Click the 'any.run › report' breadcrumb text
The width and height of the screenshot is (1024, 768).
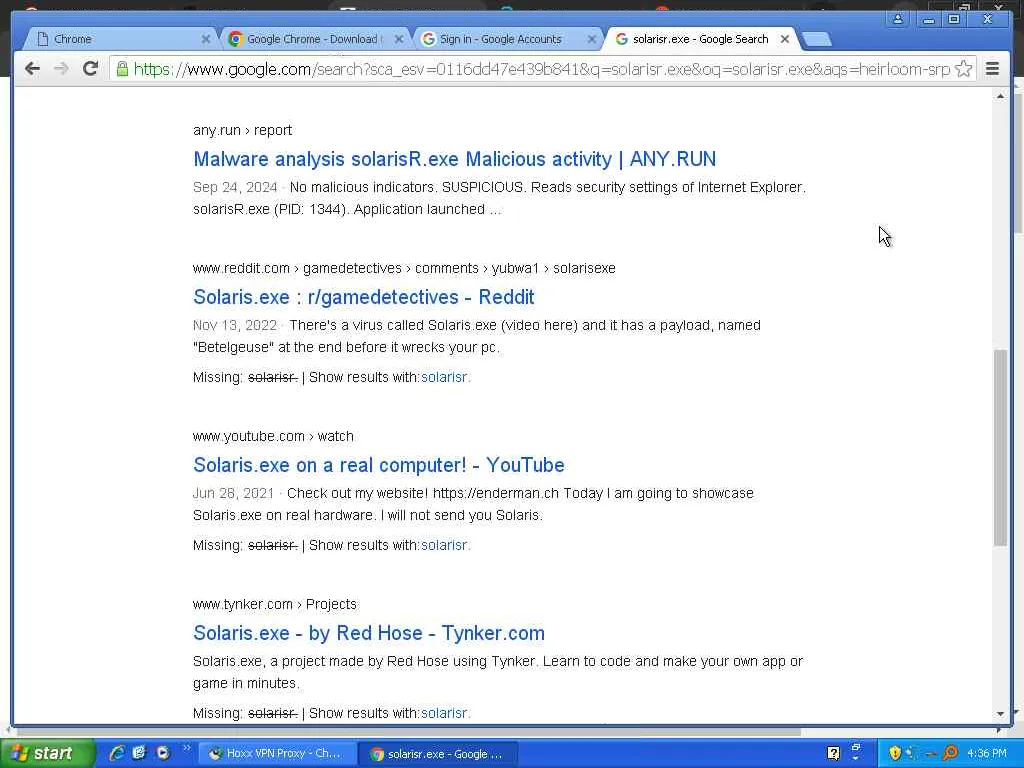(x=242, y=130)
